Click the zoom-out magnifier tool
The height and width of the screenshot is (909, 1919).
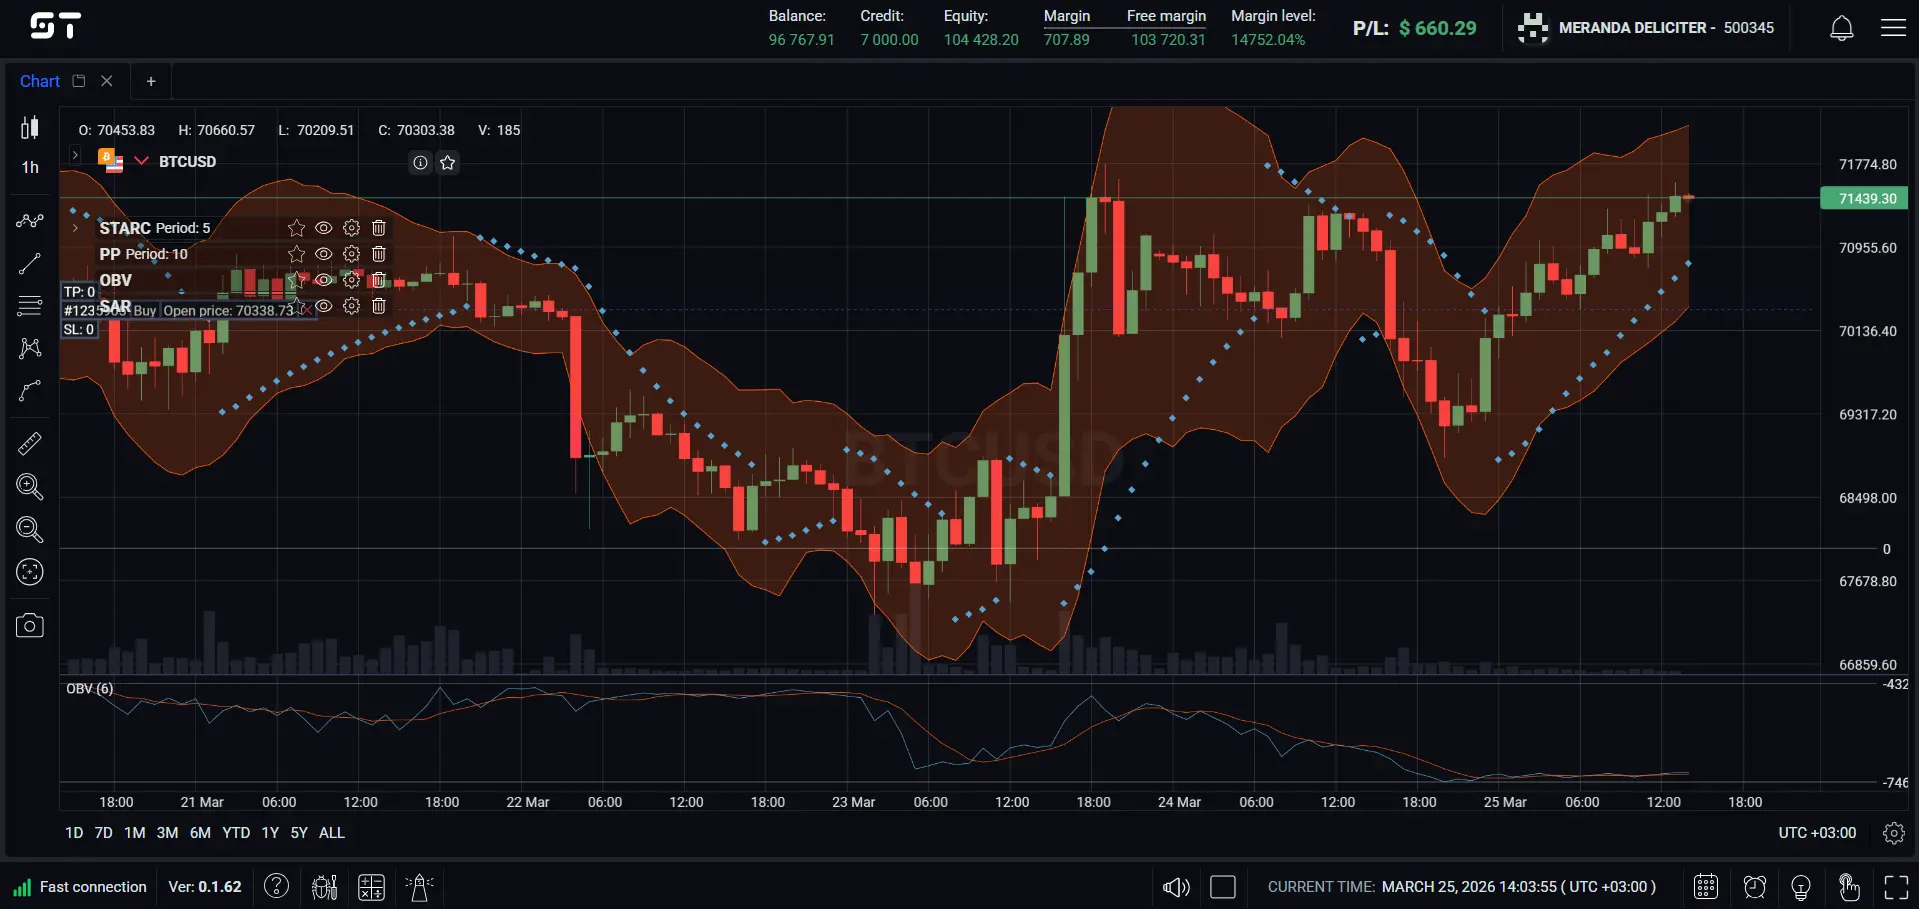(x=29, y=530)
